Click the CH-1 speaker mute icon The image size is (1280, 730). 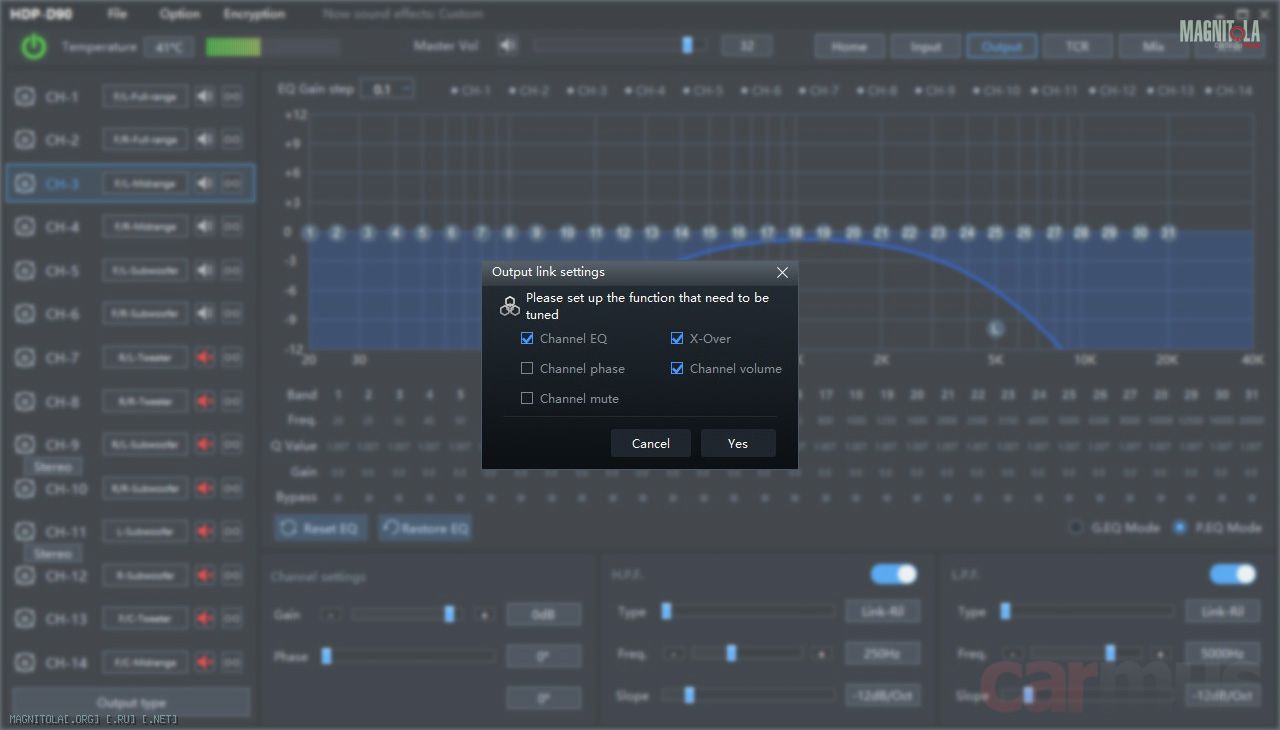(x=205, y=97)
